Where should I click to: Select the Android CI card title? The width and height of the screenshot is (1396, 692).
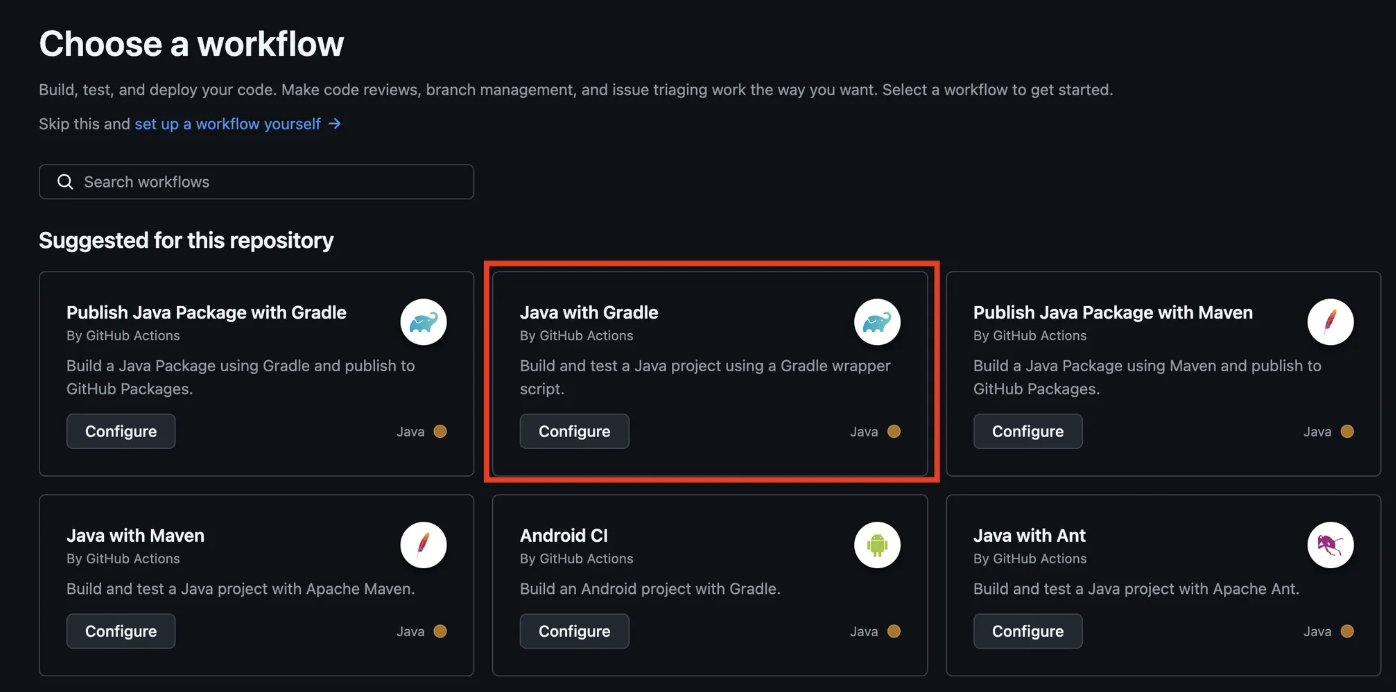tap(564, 535)
